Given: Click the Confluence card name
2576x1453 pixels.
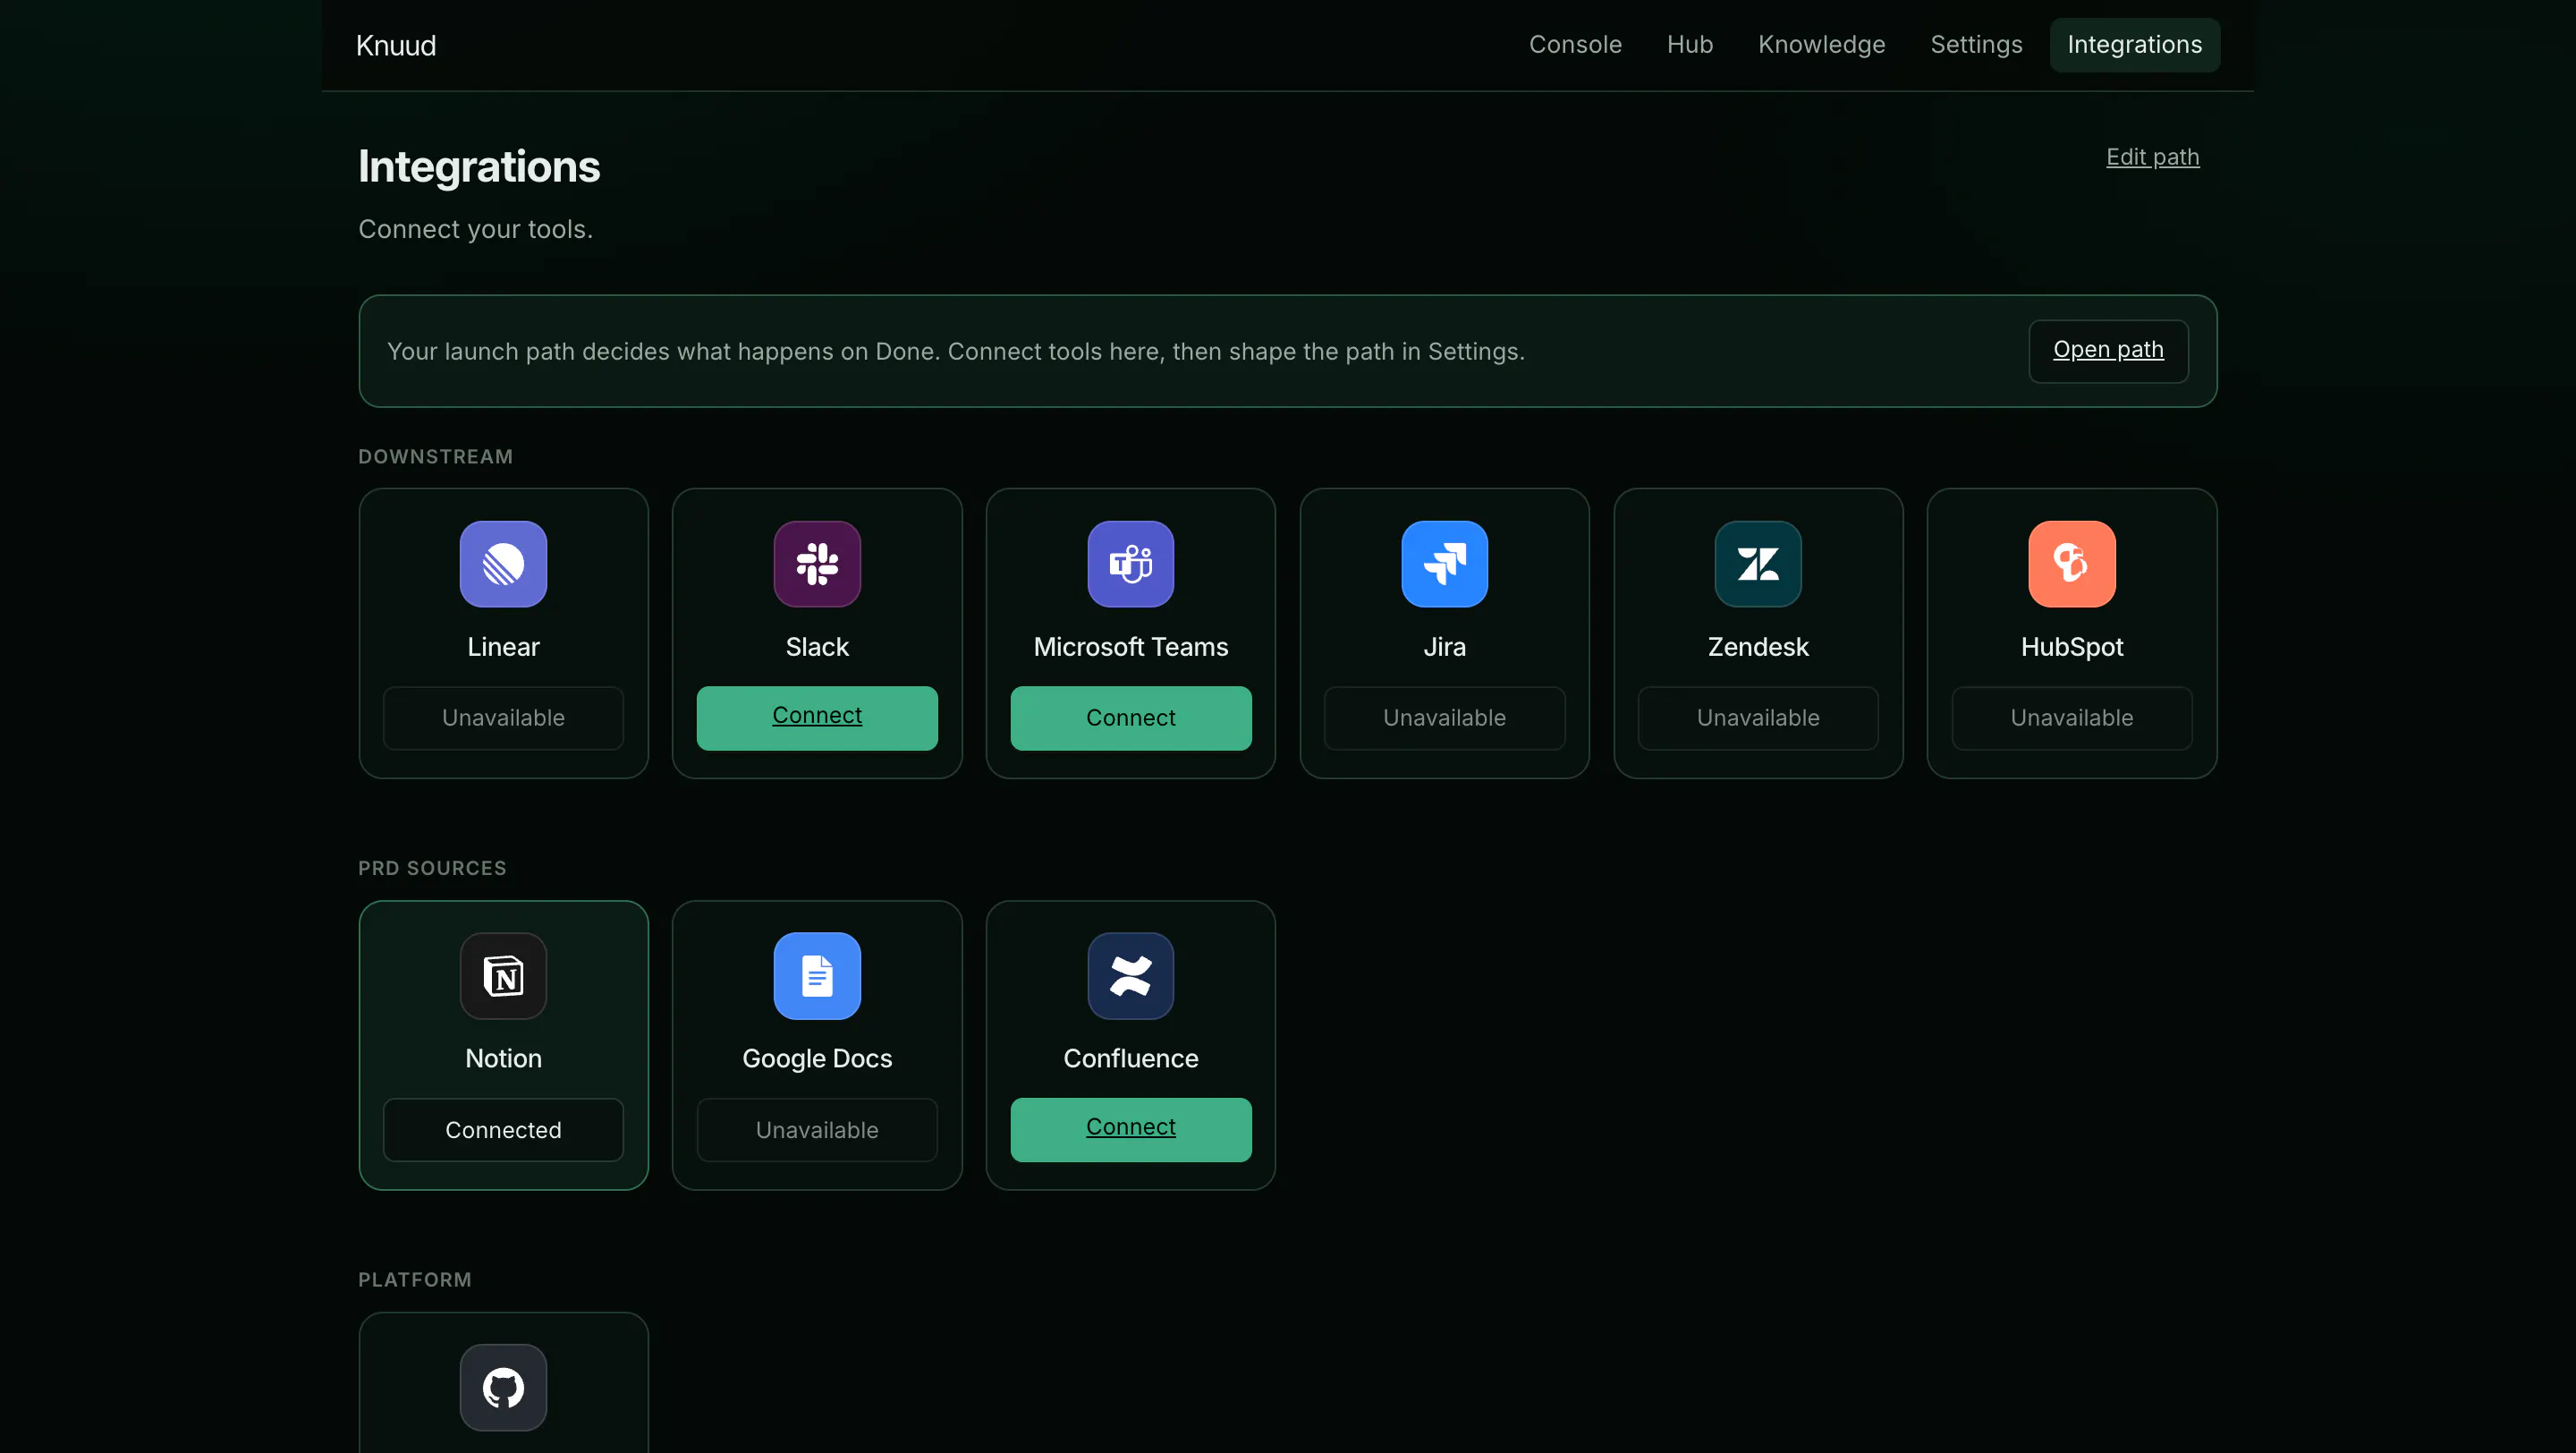Looking at the screenshot, I should point(1131,1059).
